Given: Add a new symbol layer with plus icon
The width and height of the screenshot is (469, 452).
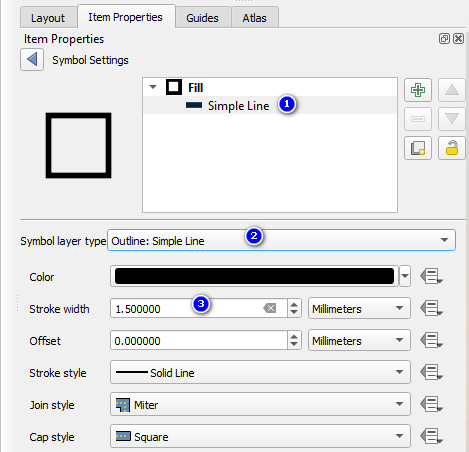Looking at the screenshot, I should (x=418, y=90).
